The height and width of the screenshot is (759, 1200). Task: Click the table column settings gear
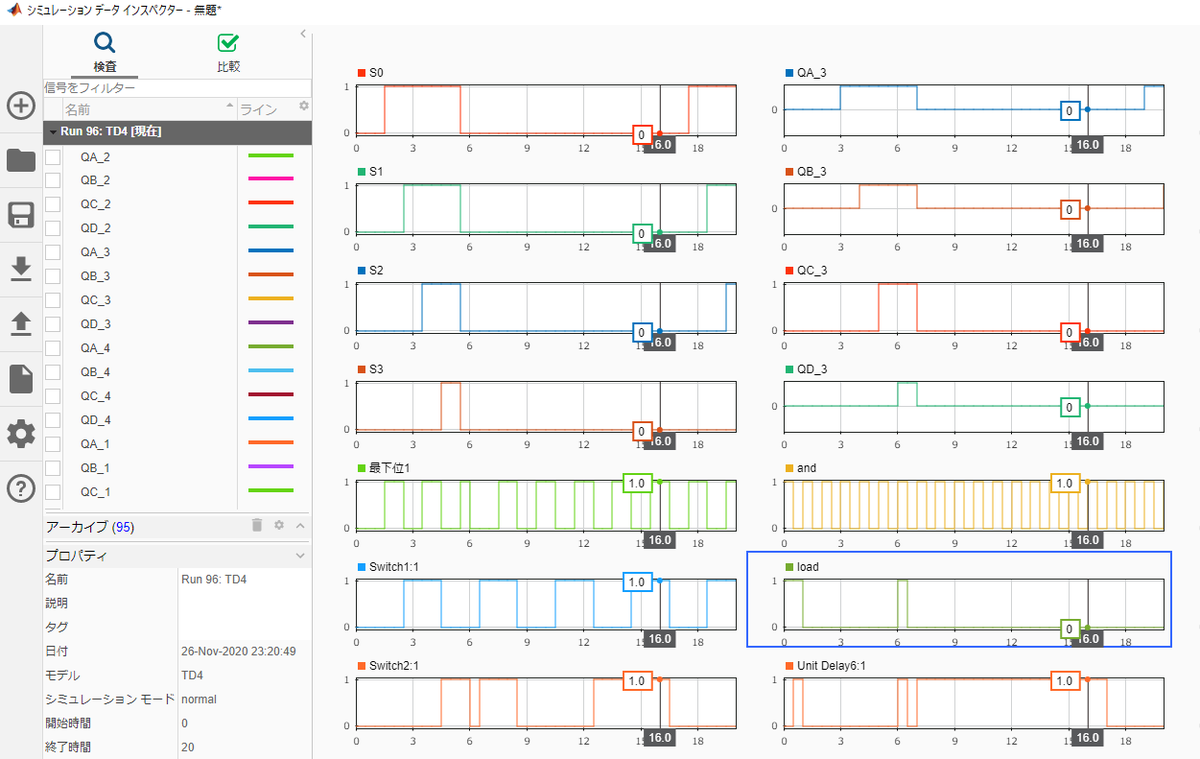coord(304,106)
